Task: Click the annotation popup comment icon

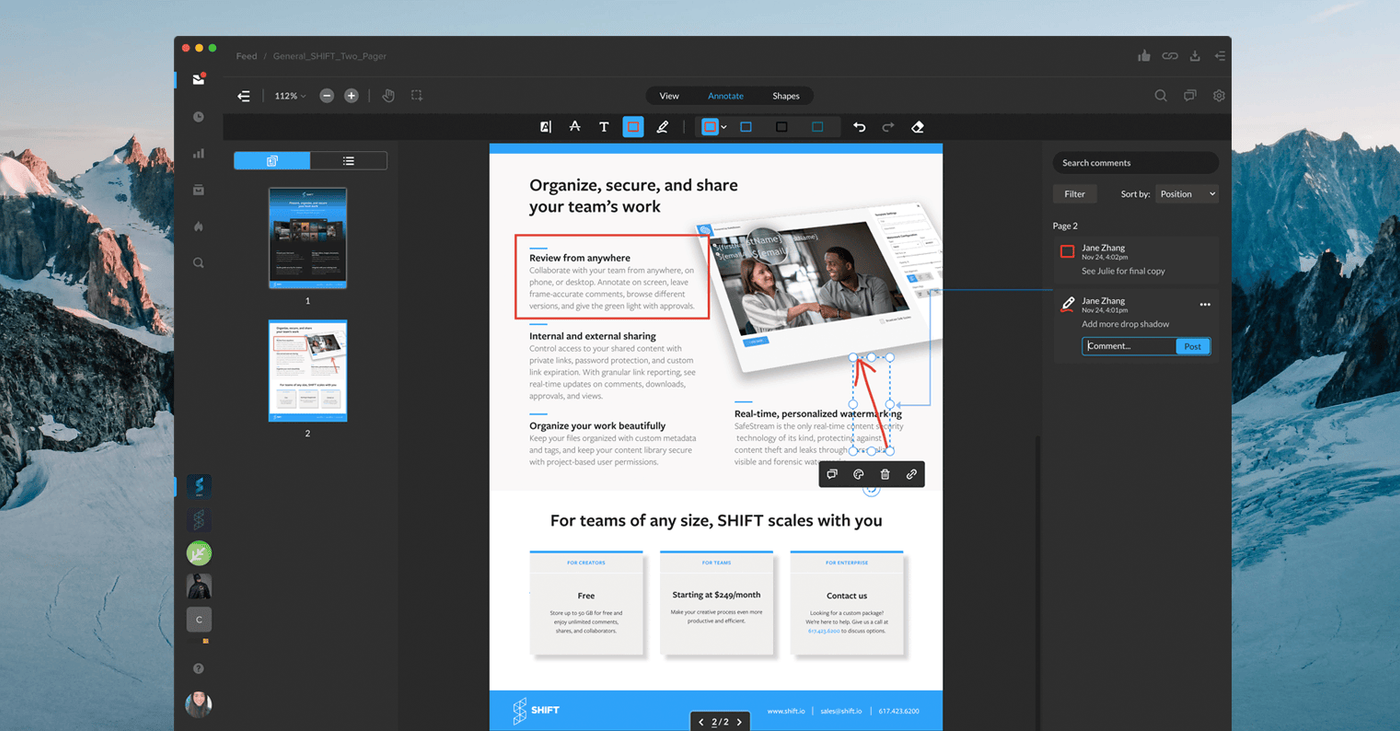Action: 832,474
